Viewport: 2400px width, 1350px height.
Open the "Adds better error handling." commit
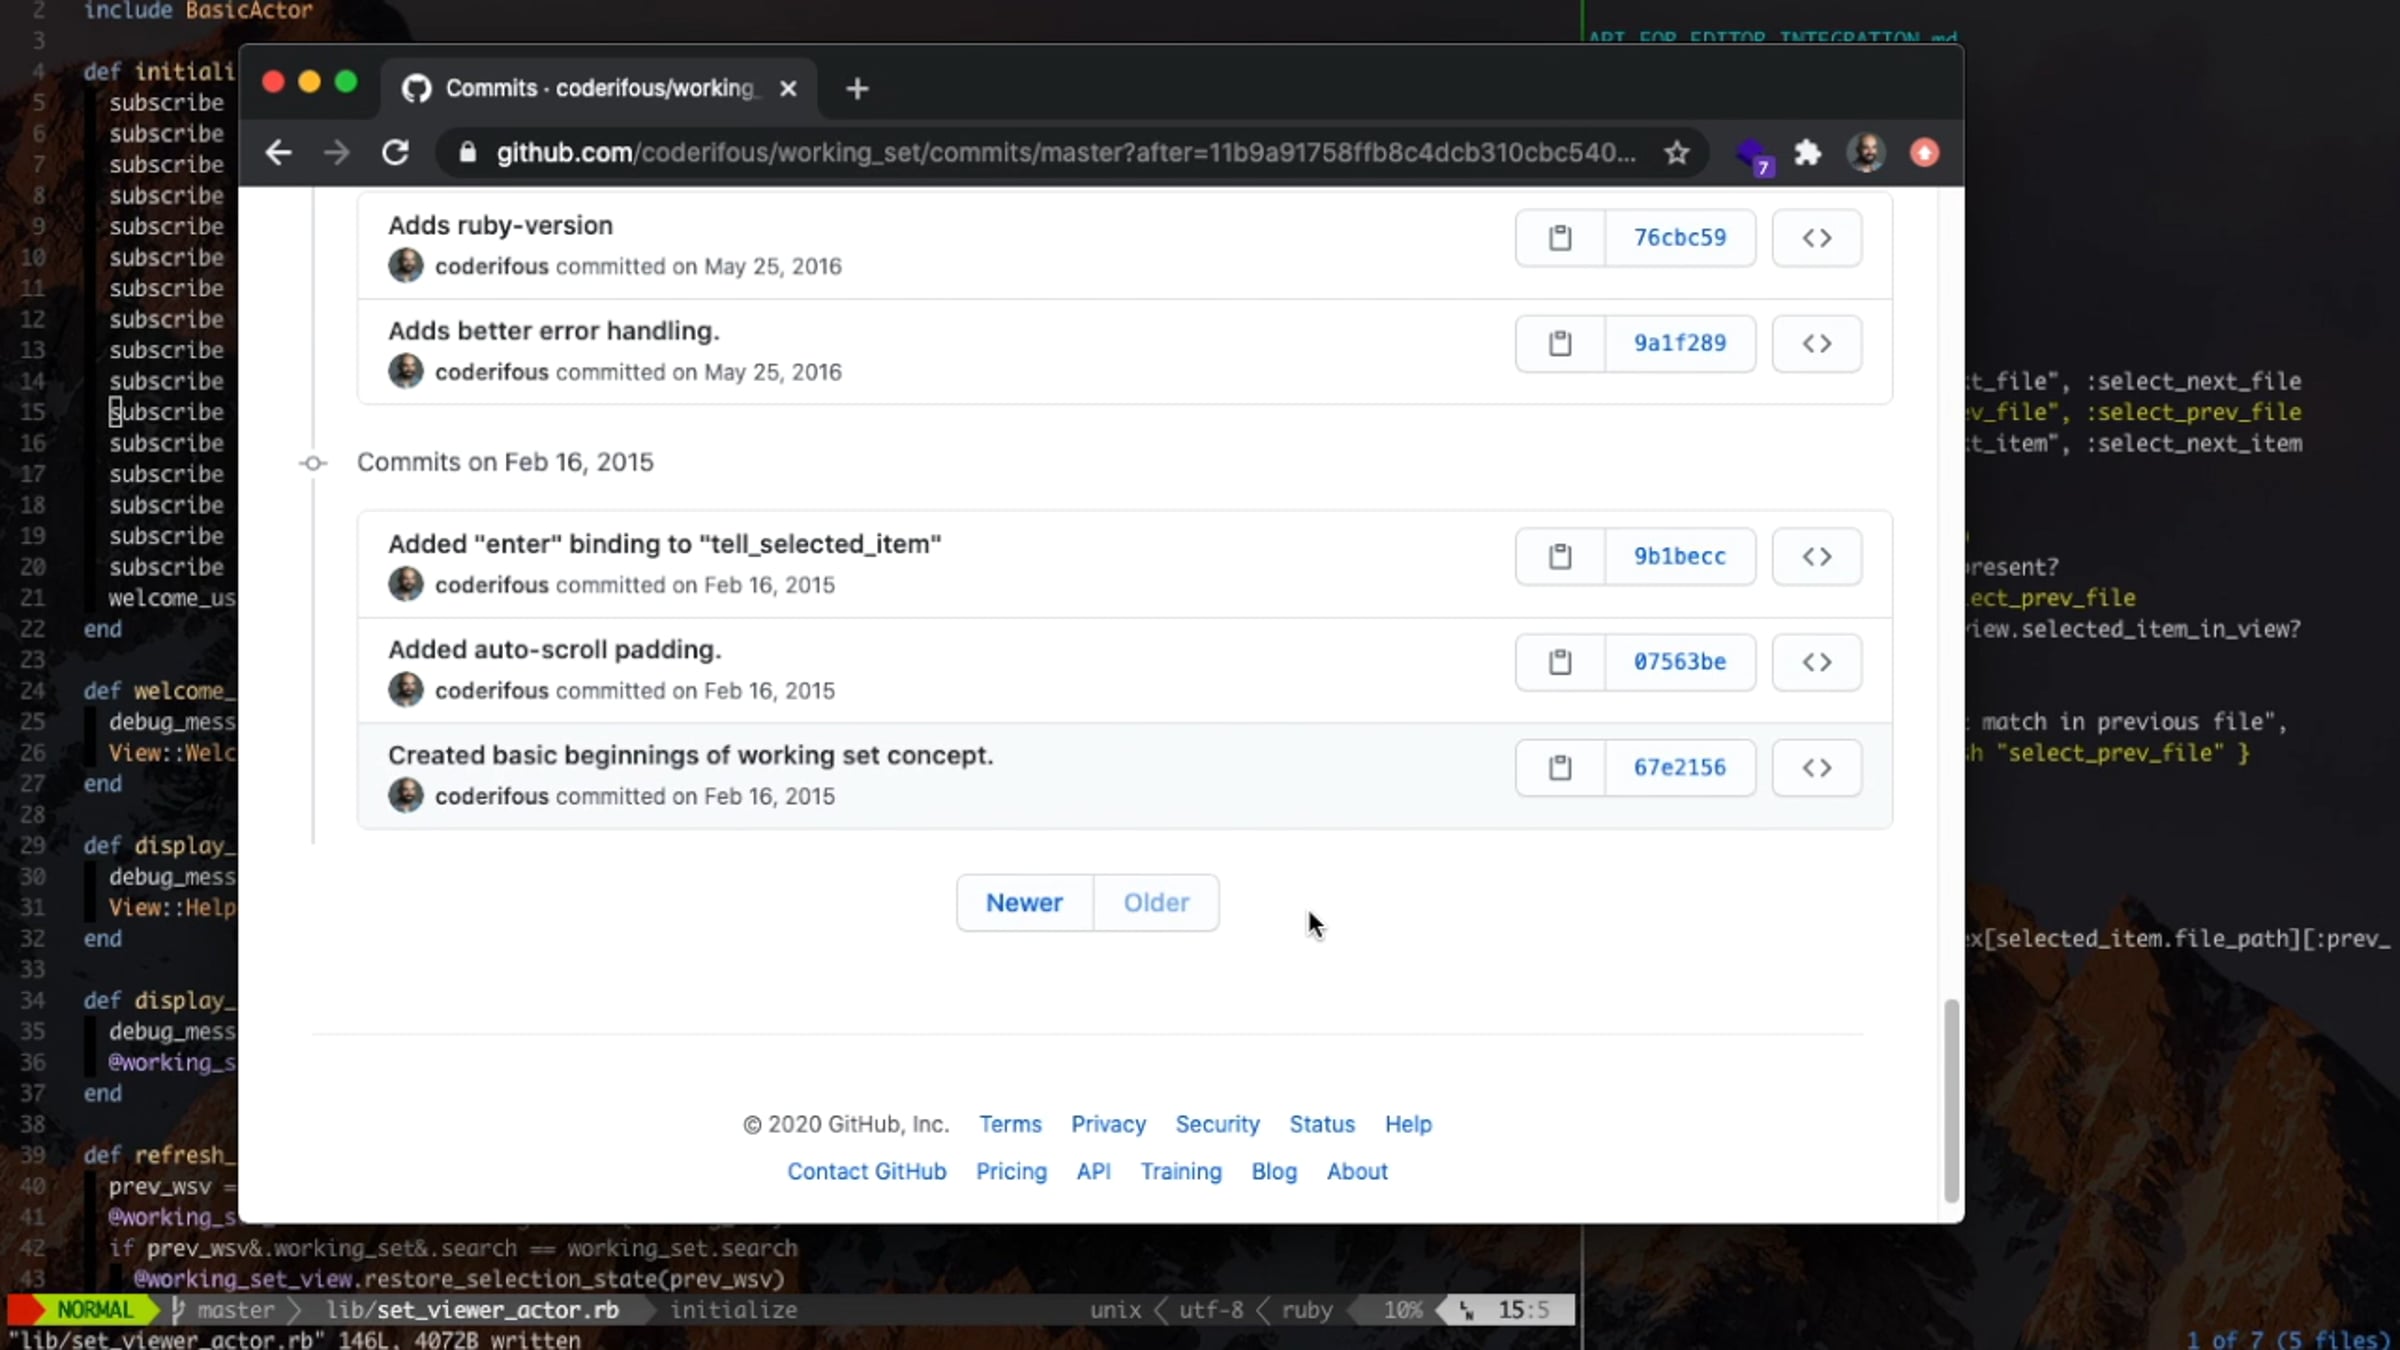point(553,331)
